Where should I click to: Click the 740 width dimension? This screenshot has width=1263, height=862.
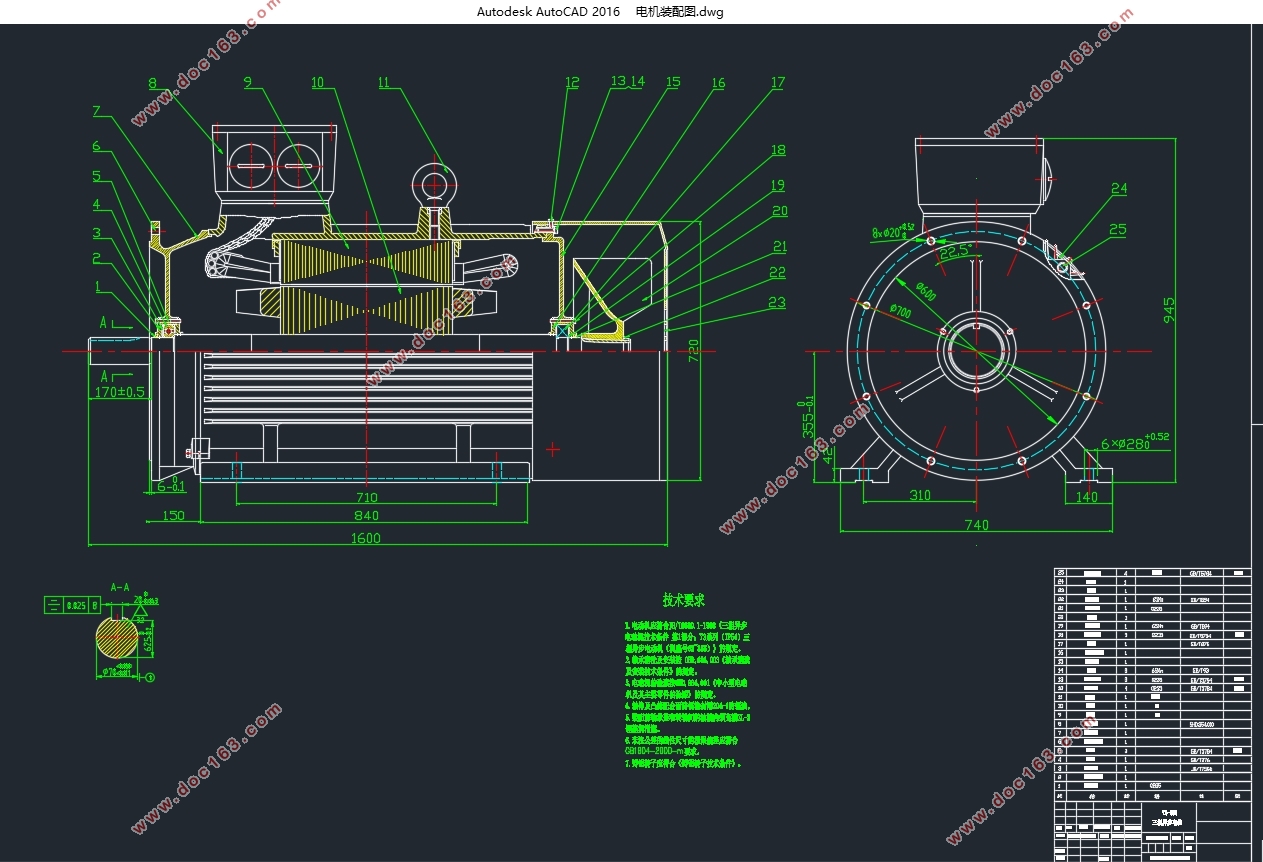point(976,524)
